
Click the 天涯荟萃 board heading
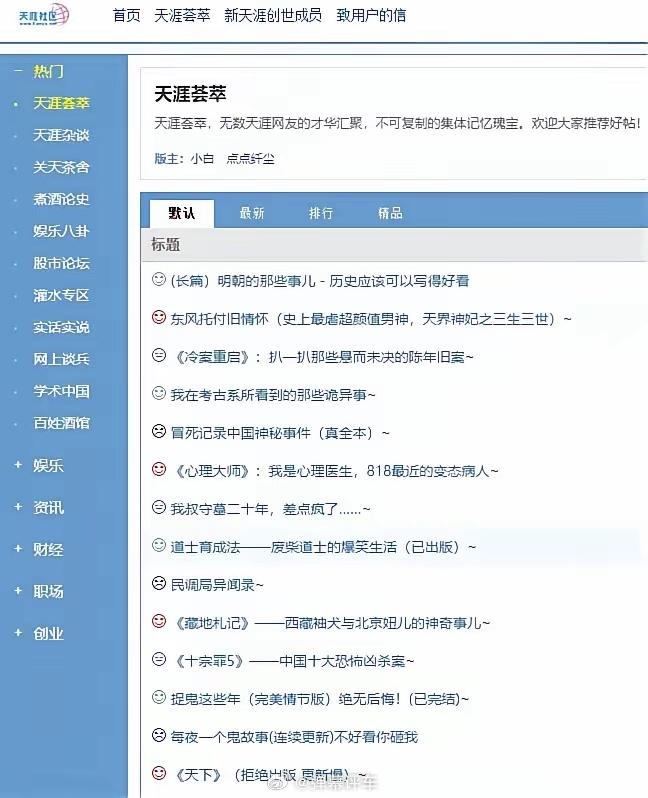[x=190, y=94]
